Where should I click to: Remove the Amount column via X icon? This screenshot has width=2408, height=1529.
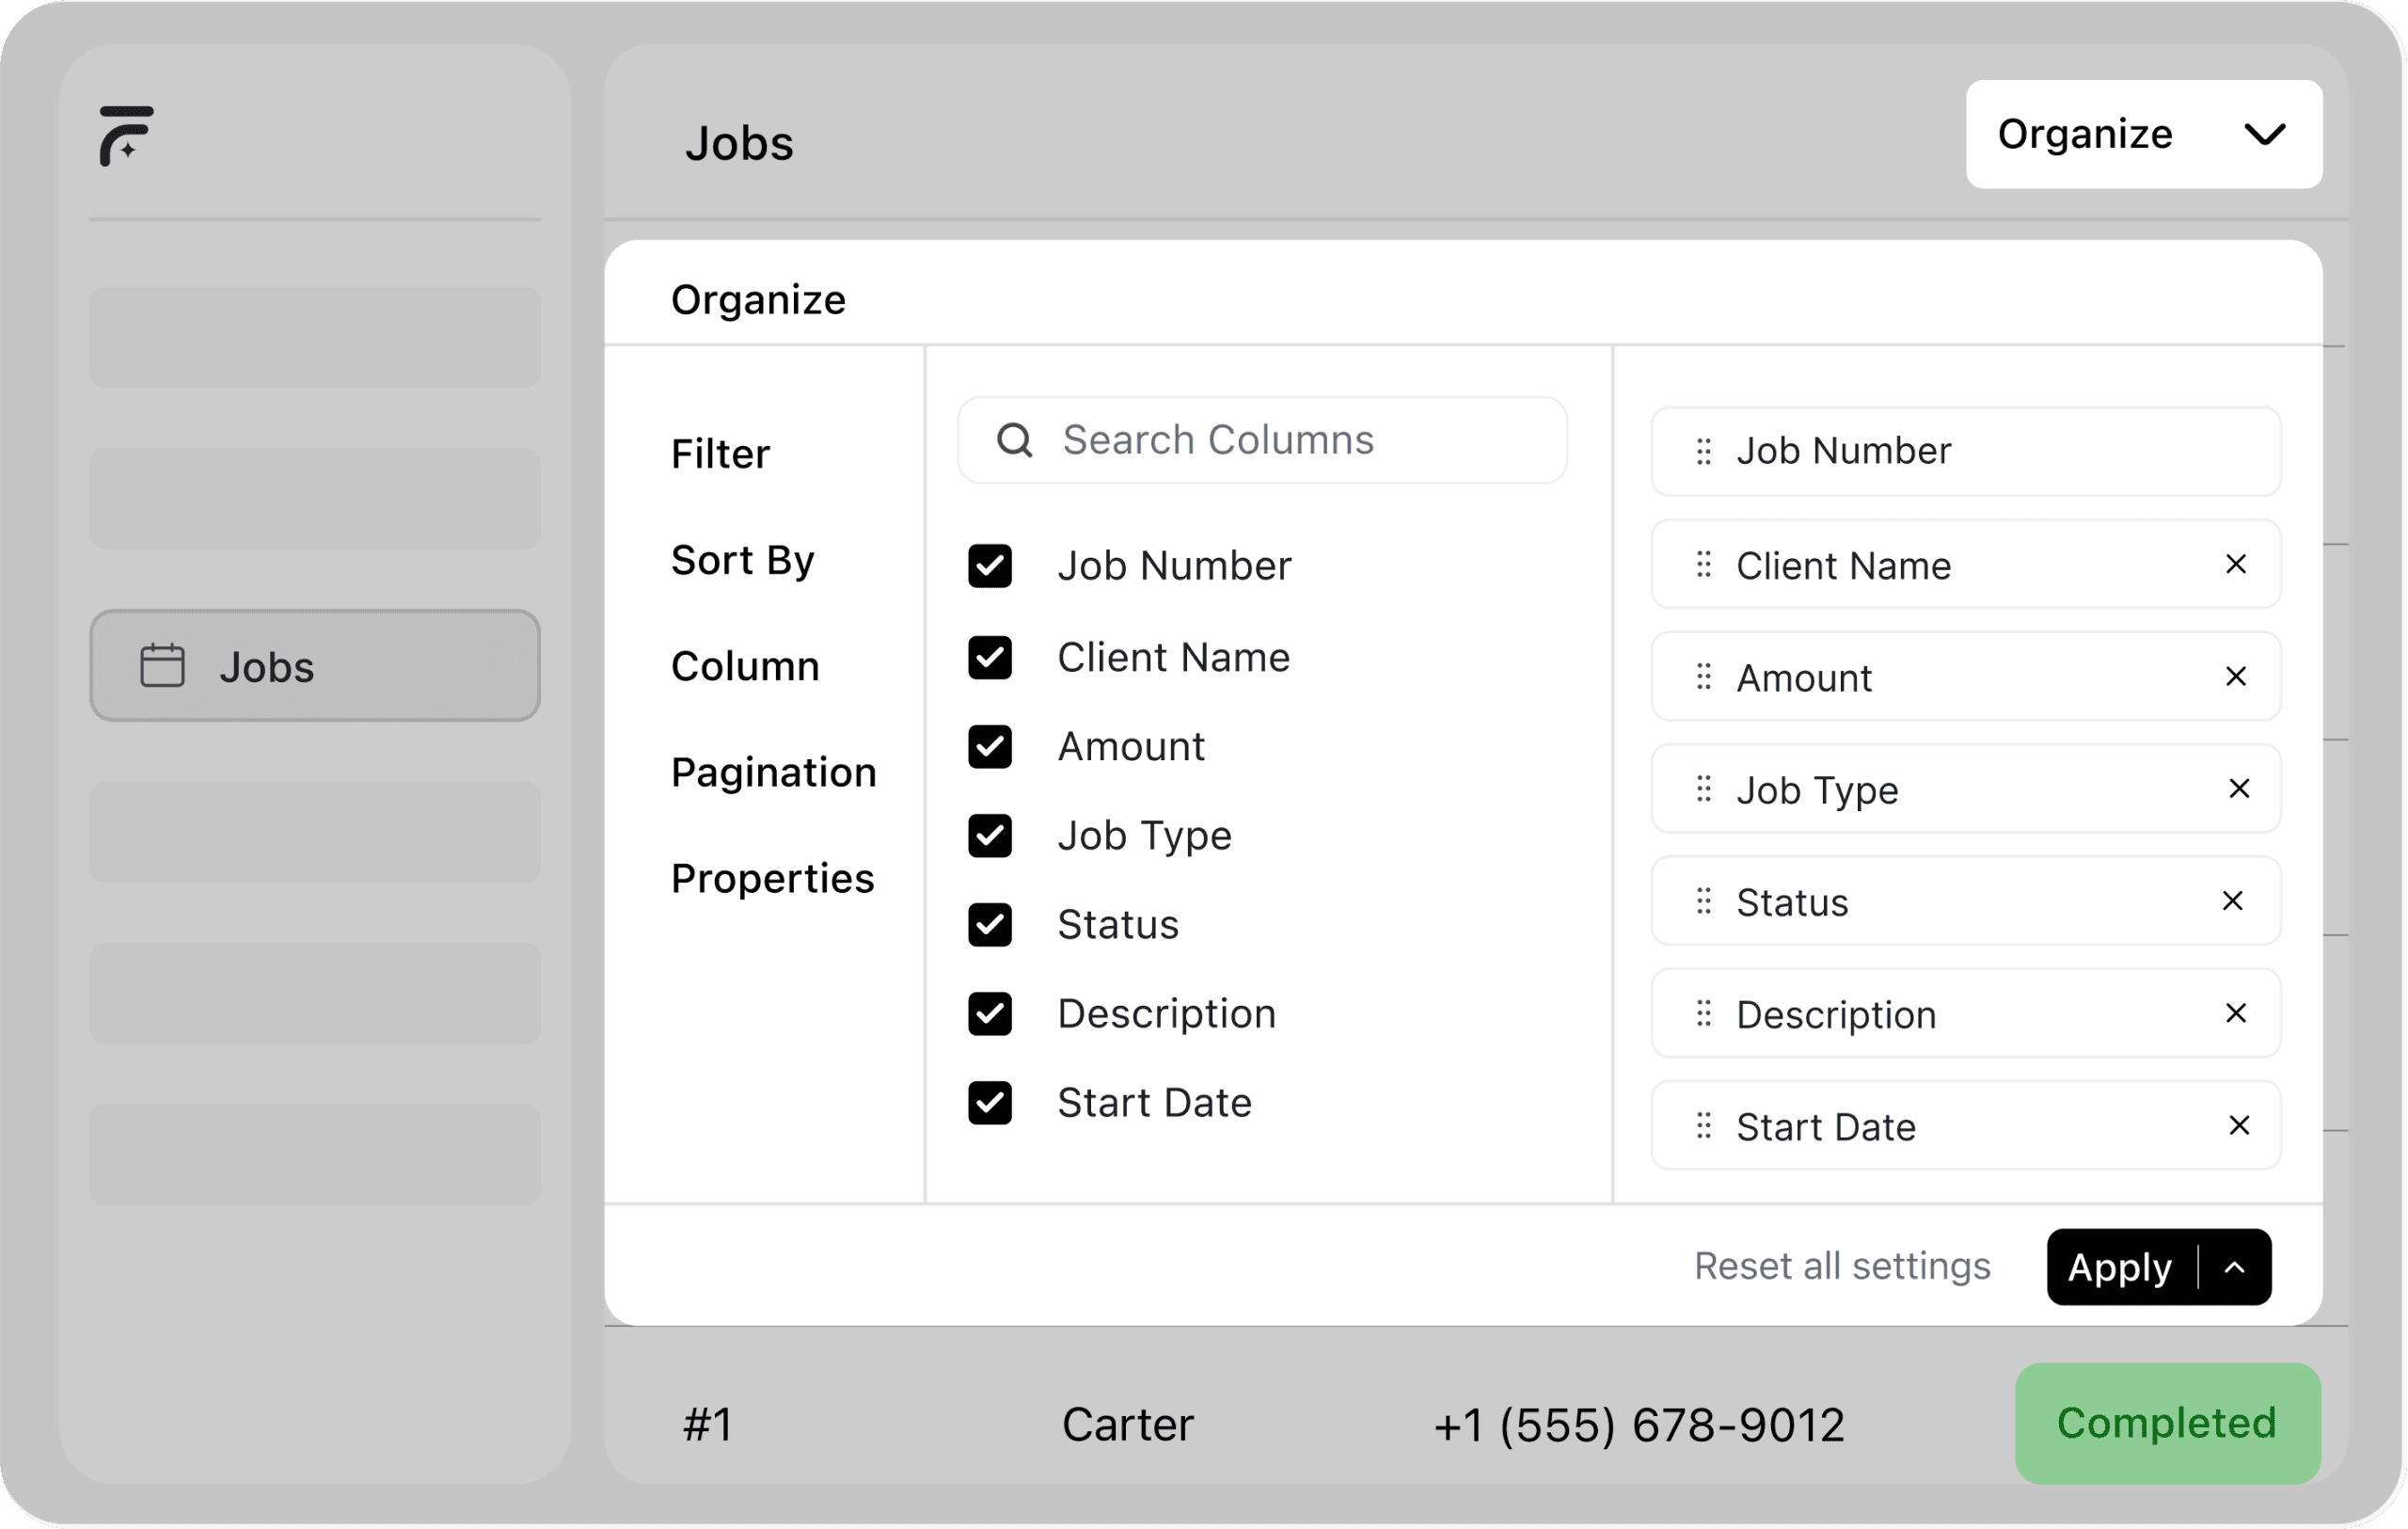(x=2236, y=677)
